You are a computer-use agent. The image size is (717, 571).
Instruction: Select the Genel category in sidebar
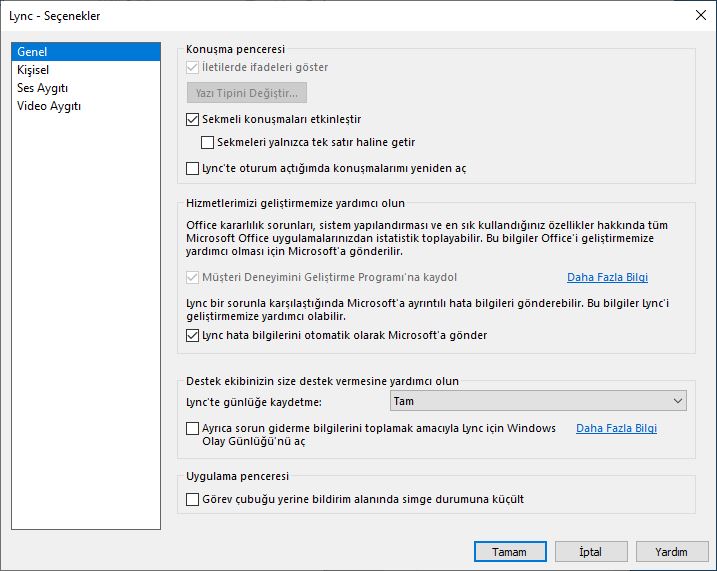(86, 52)
